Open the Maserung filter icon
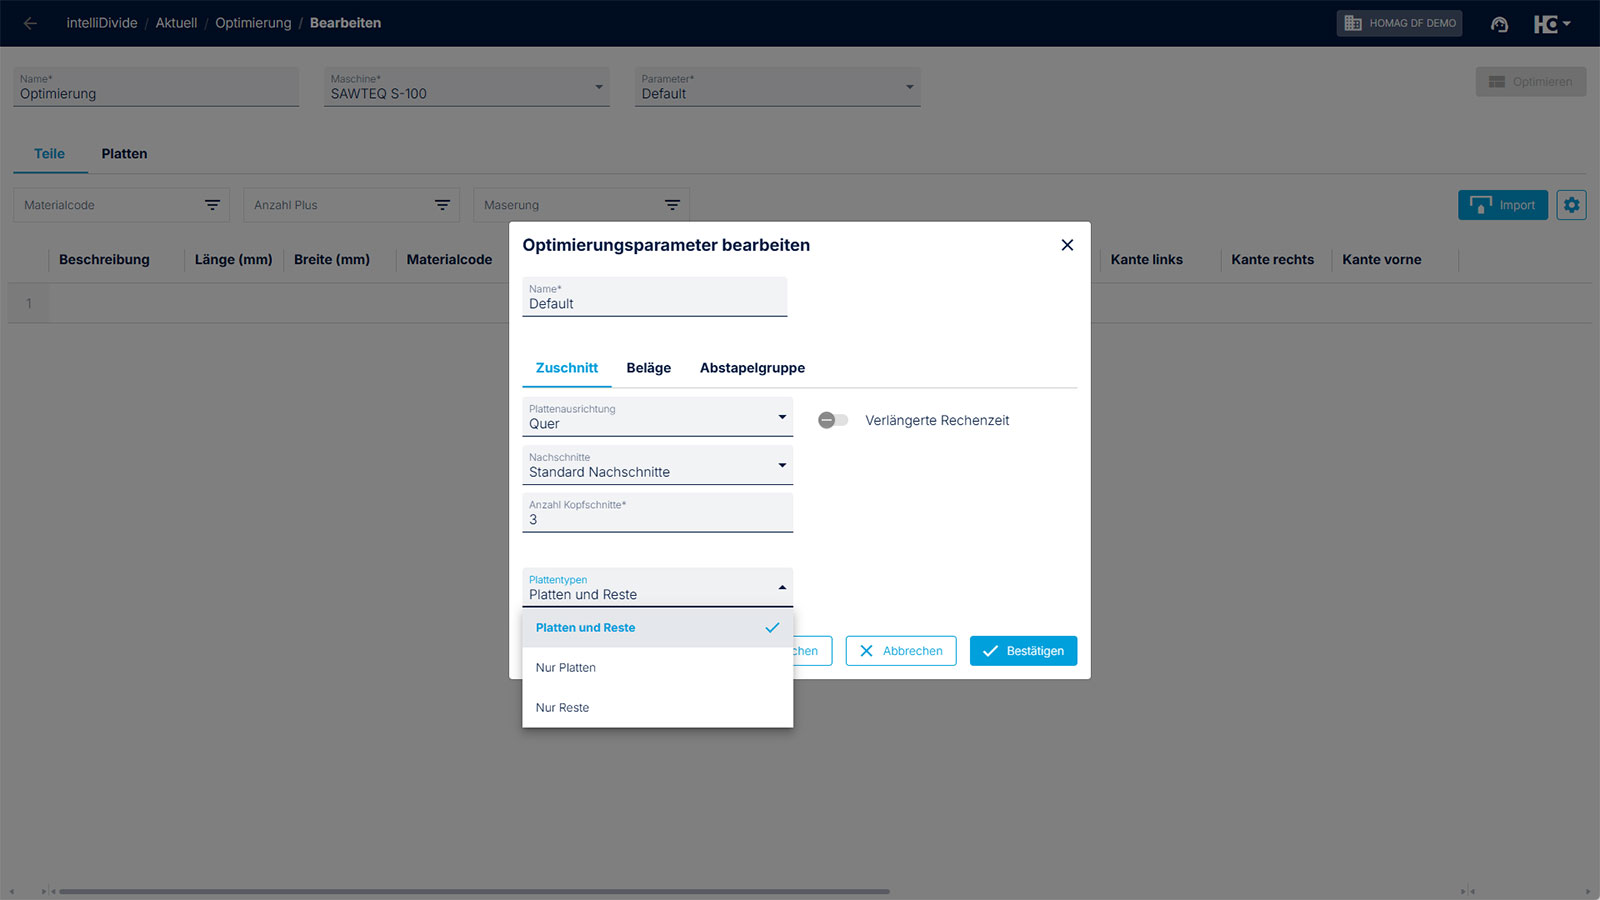 pos(672,205)
